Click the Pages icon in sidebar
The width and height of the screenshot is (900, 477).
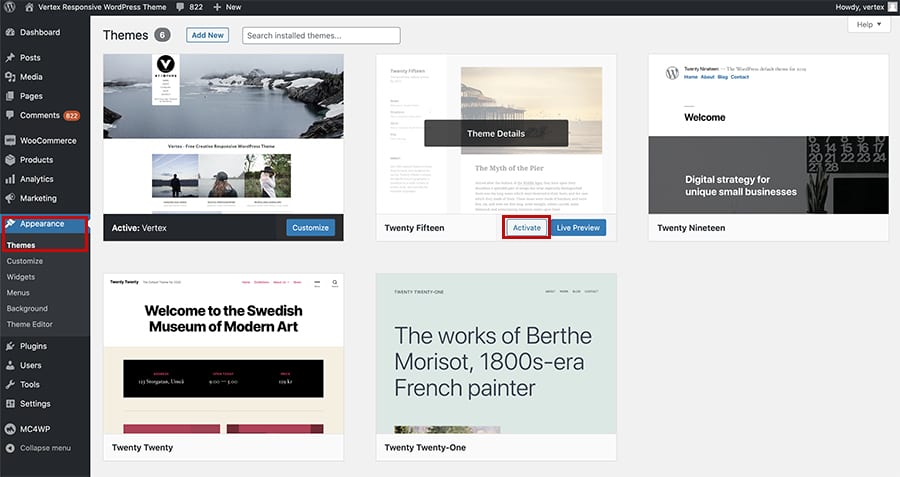[x=10, y=96]
